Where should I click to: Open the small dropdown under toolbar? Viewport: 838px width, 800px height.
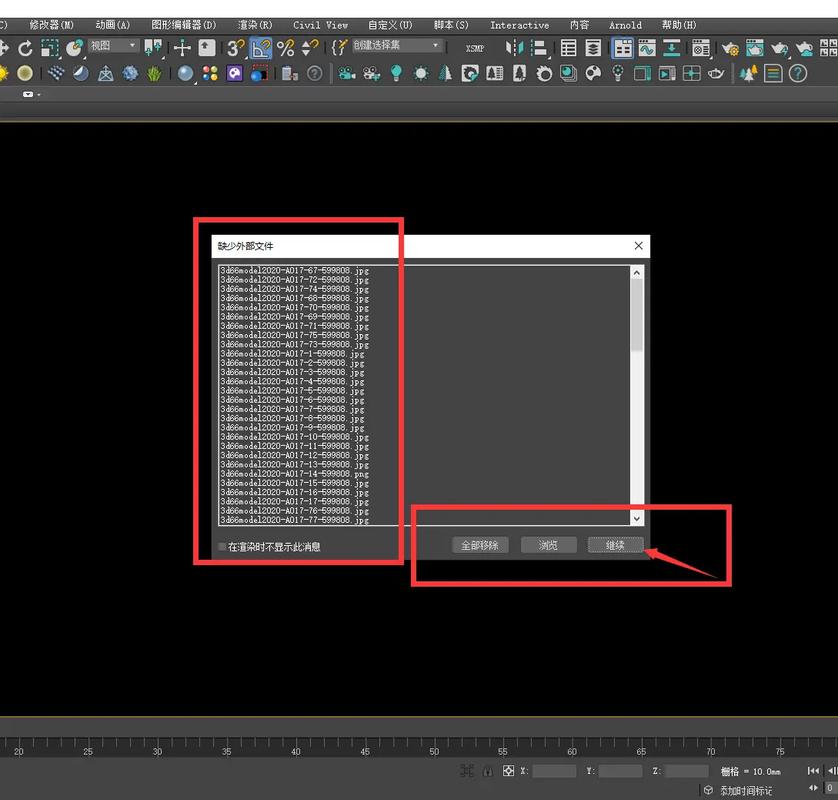tap(32, 95)
